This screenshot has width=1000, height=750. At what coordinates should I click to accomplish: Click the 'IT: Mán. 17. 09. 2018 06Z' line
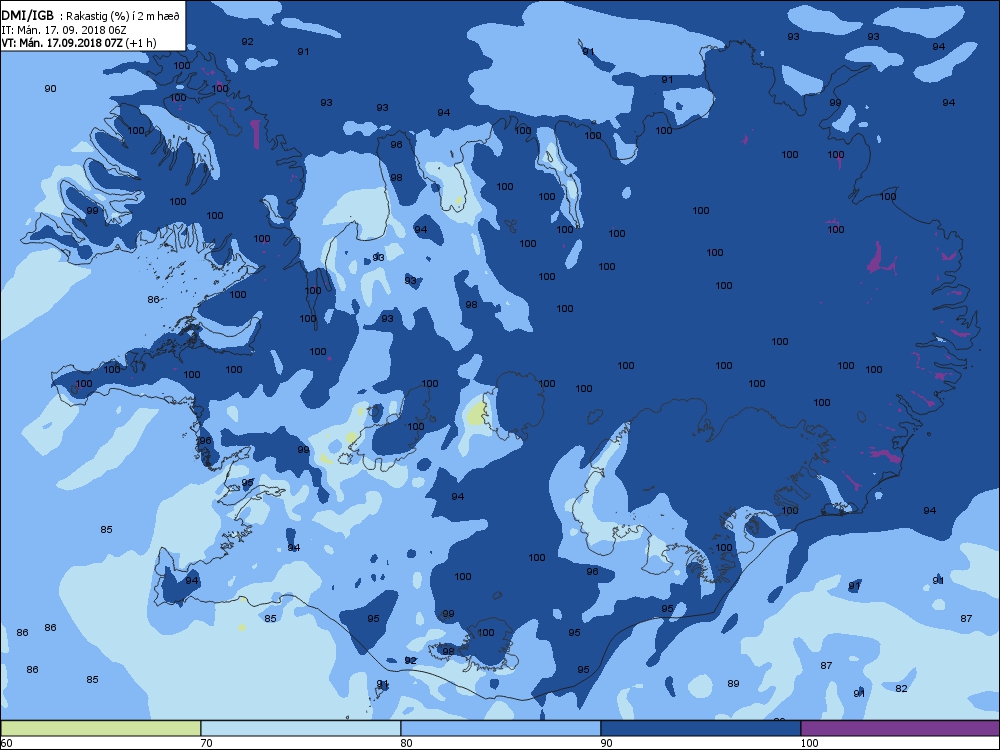63,30
